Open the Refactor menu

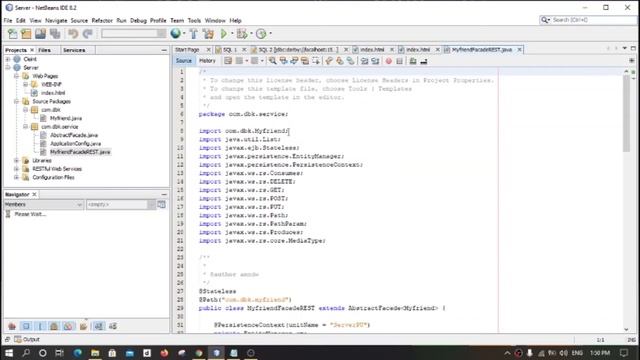[x=102, y=20]
